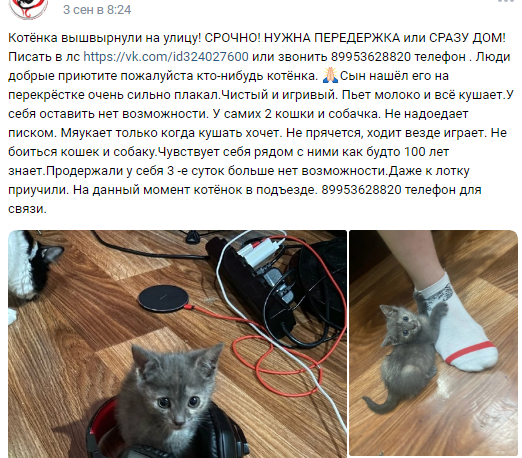522x458 pixels.
Task: Click the post timestamp 3 сен в 8:24
Action: 97,10
